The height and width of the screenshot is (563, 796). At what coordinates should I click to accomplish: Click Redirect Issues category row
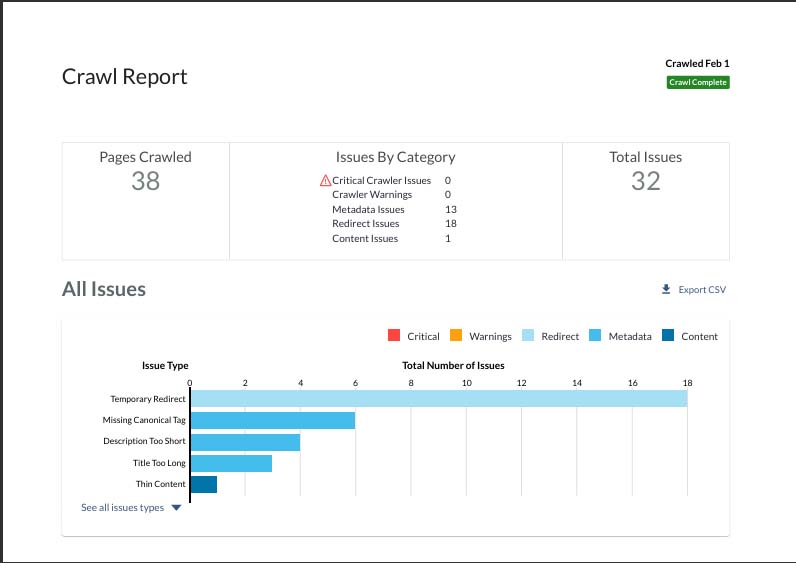click(394, 223)
